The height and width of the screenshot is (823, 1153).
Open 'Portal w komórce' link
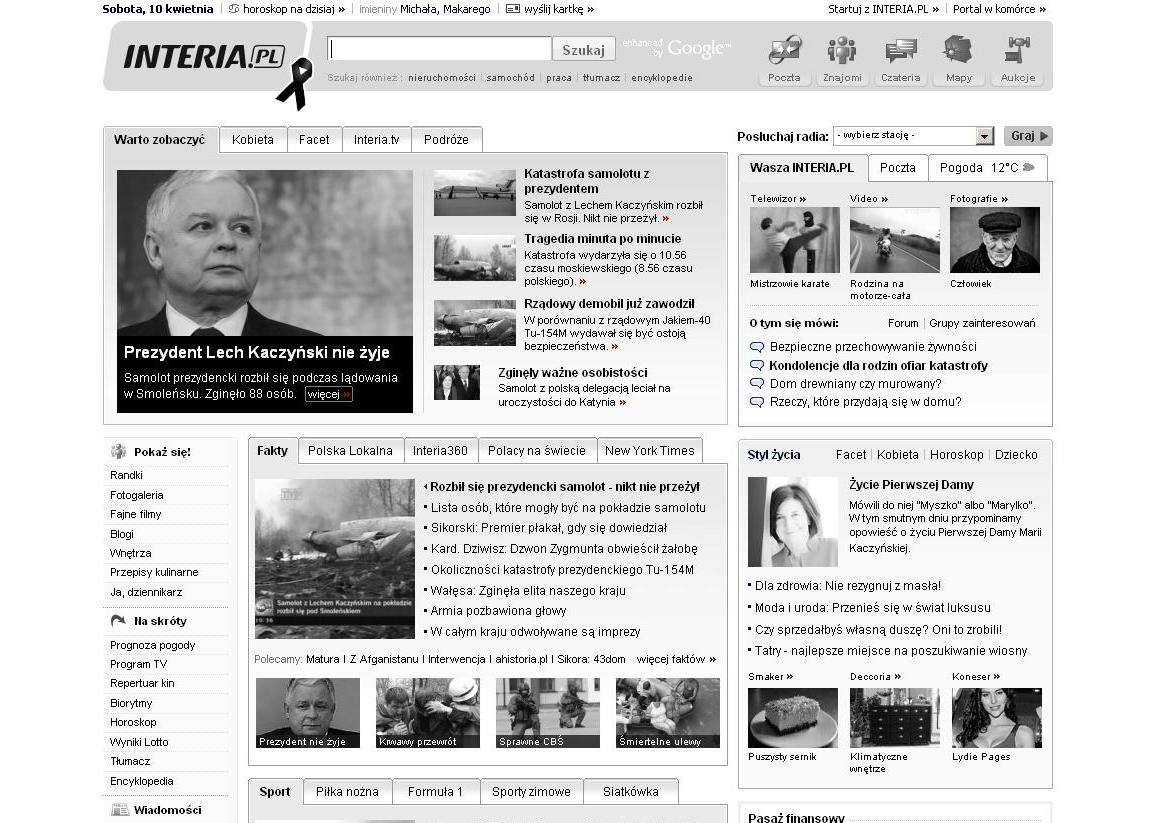[x=999, y=9]
